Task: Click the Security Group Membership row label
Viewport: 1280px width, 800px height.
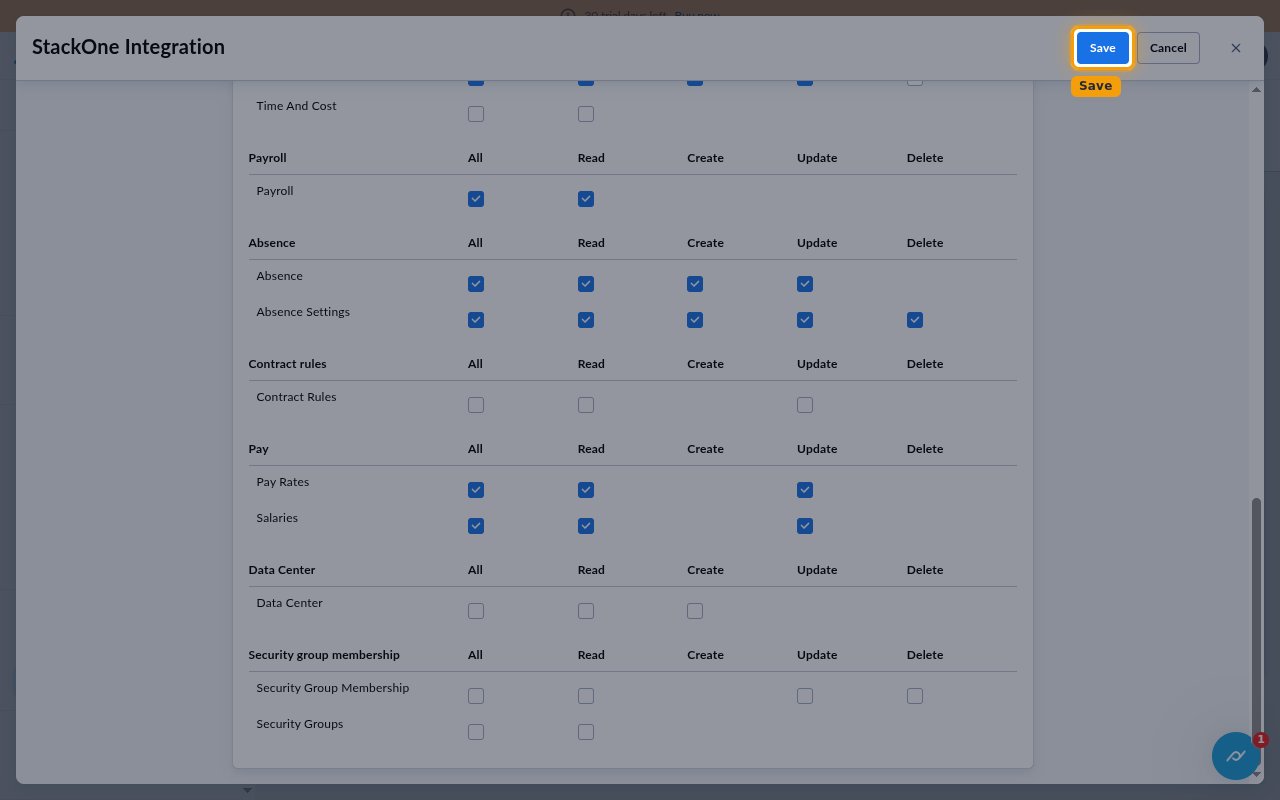Action: [333, 688]
